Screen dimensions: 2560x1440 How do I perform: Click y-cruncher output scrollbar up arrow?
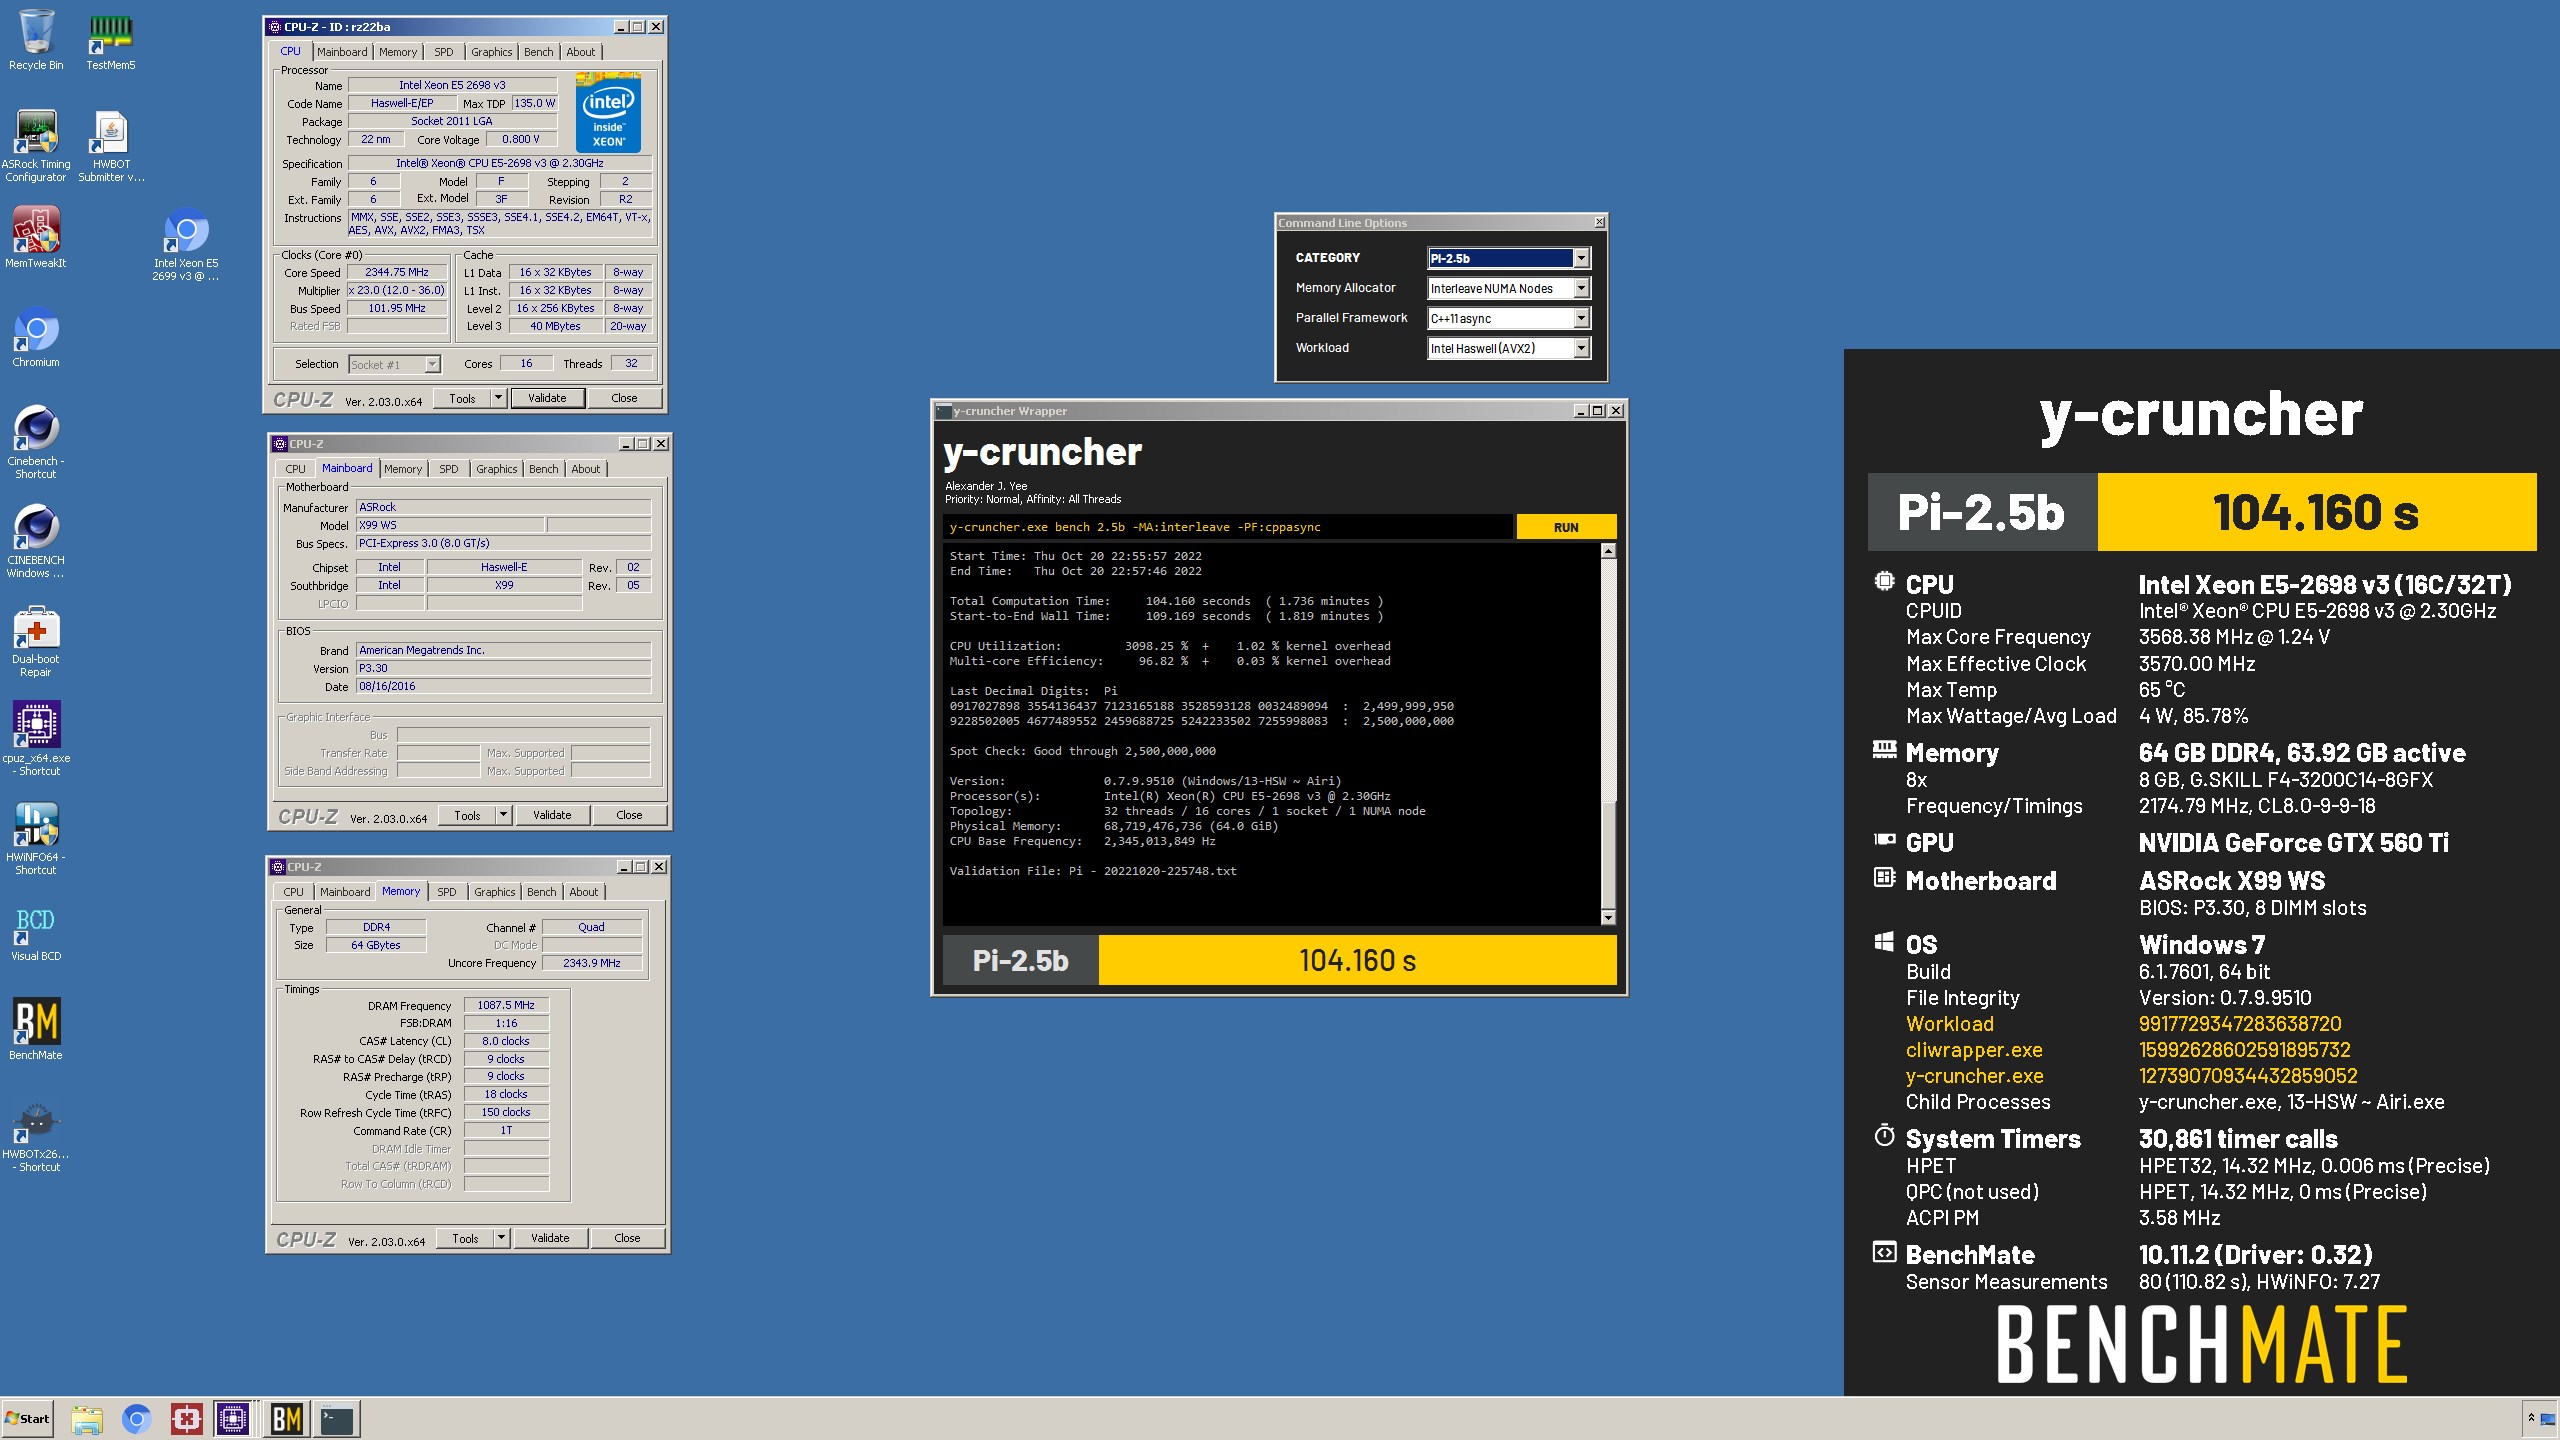coord(1608,551)
